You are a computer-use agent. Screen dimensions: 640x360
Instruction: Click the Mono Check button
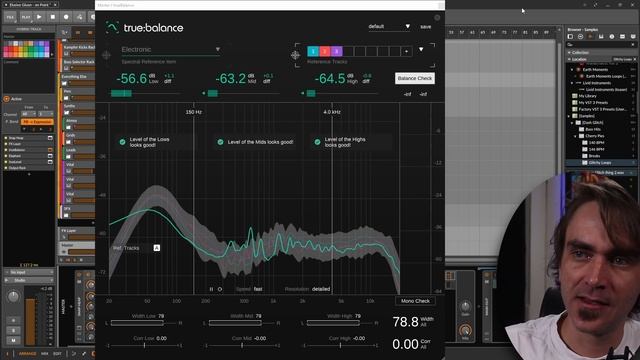pos(415,301)
